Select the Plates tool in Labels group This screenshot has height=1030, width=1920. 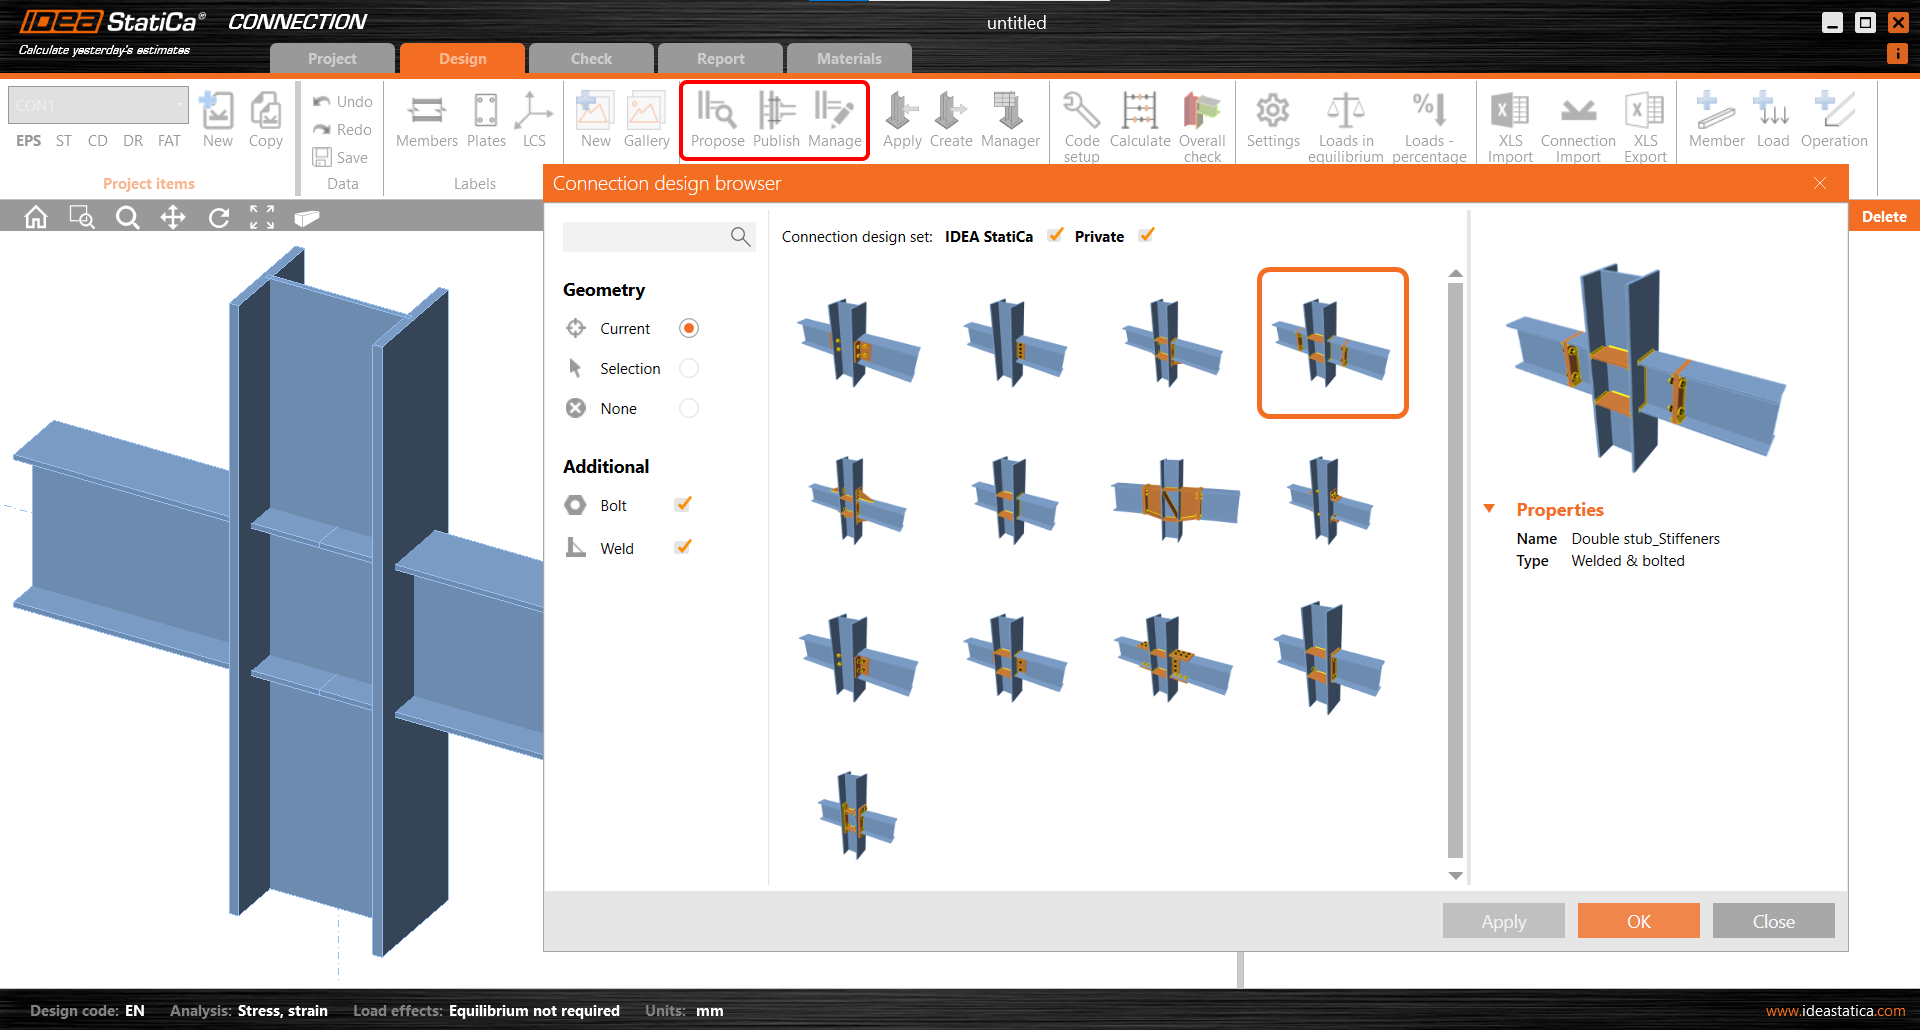pyautogui.click(x=486, y=120)
